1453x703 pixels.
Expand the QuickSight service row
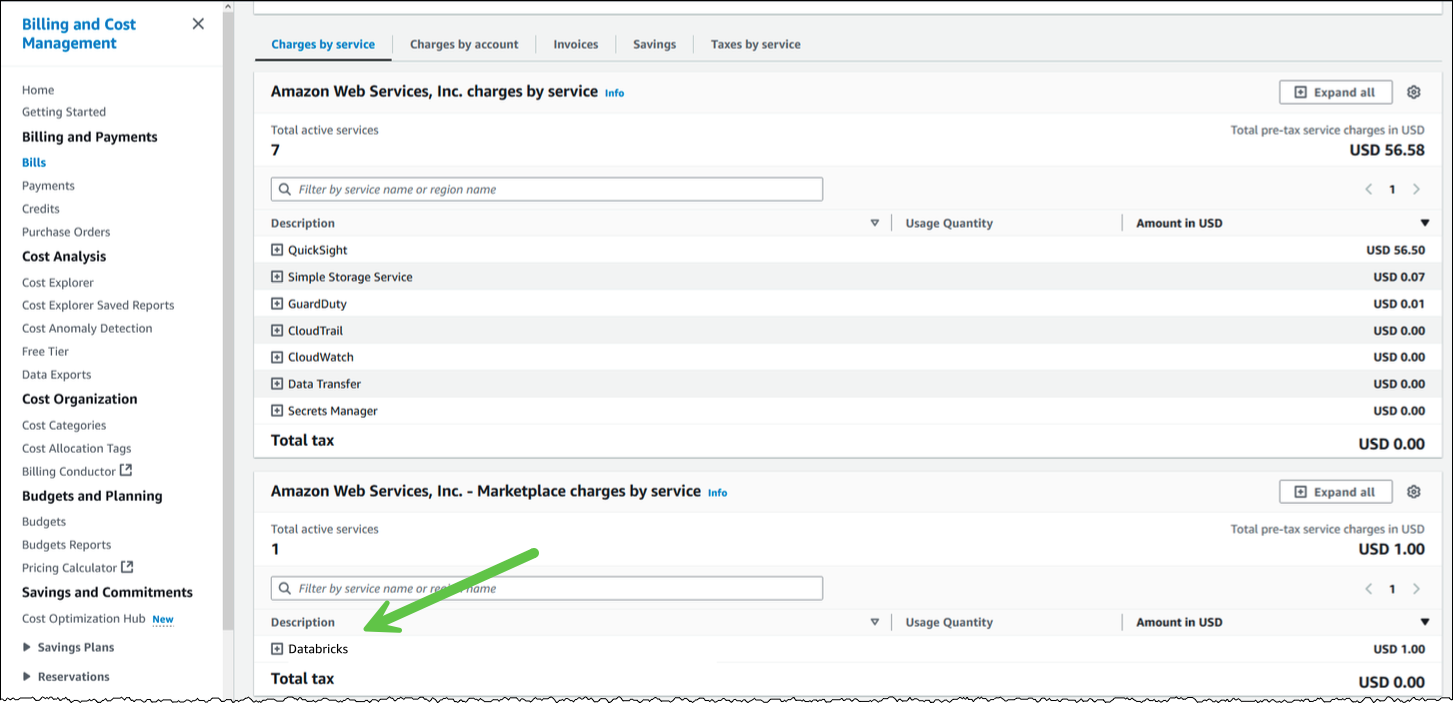coord(277,250)
